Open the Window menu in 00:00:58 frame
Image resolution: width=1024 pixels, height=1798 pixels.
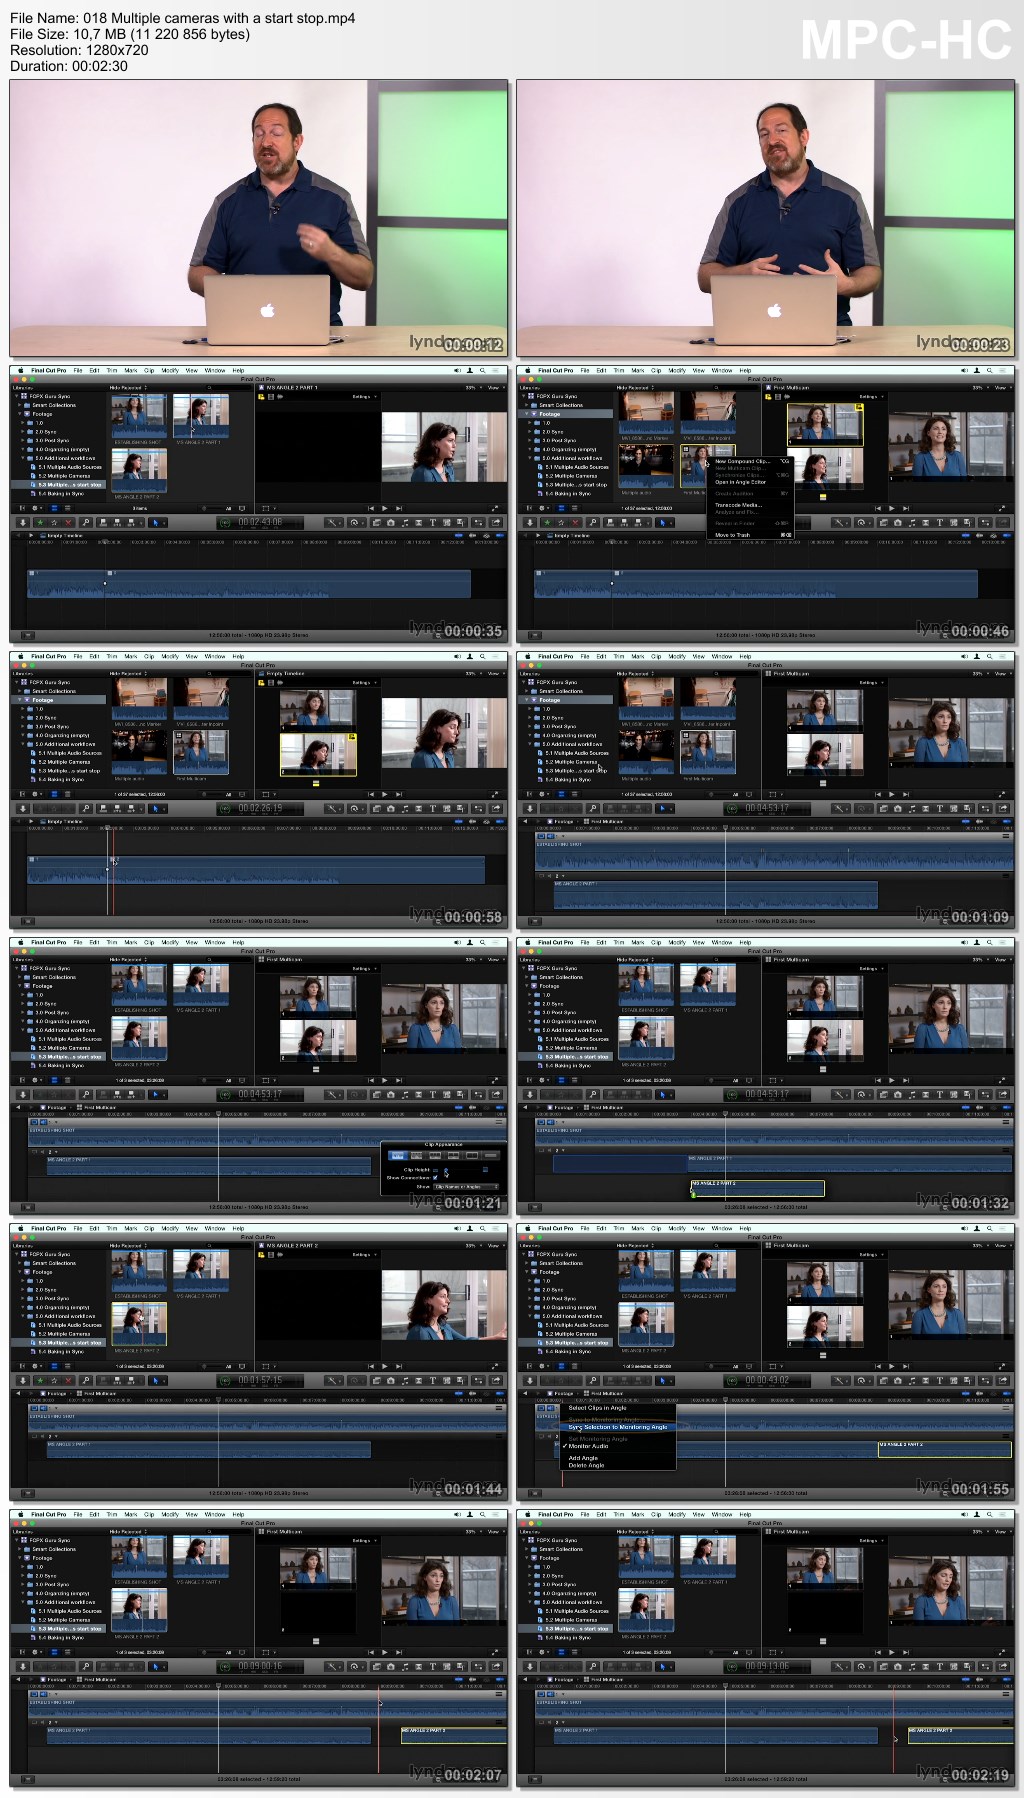click(x=215, y=656)
